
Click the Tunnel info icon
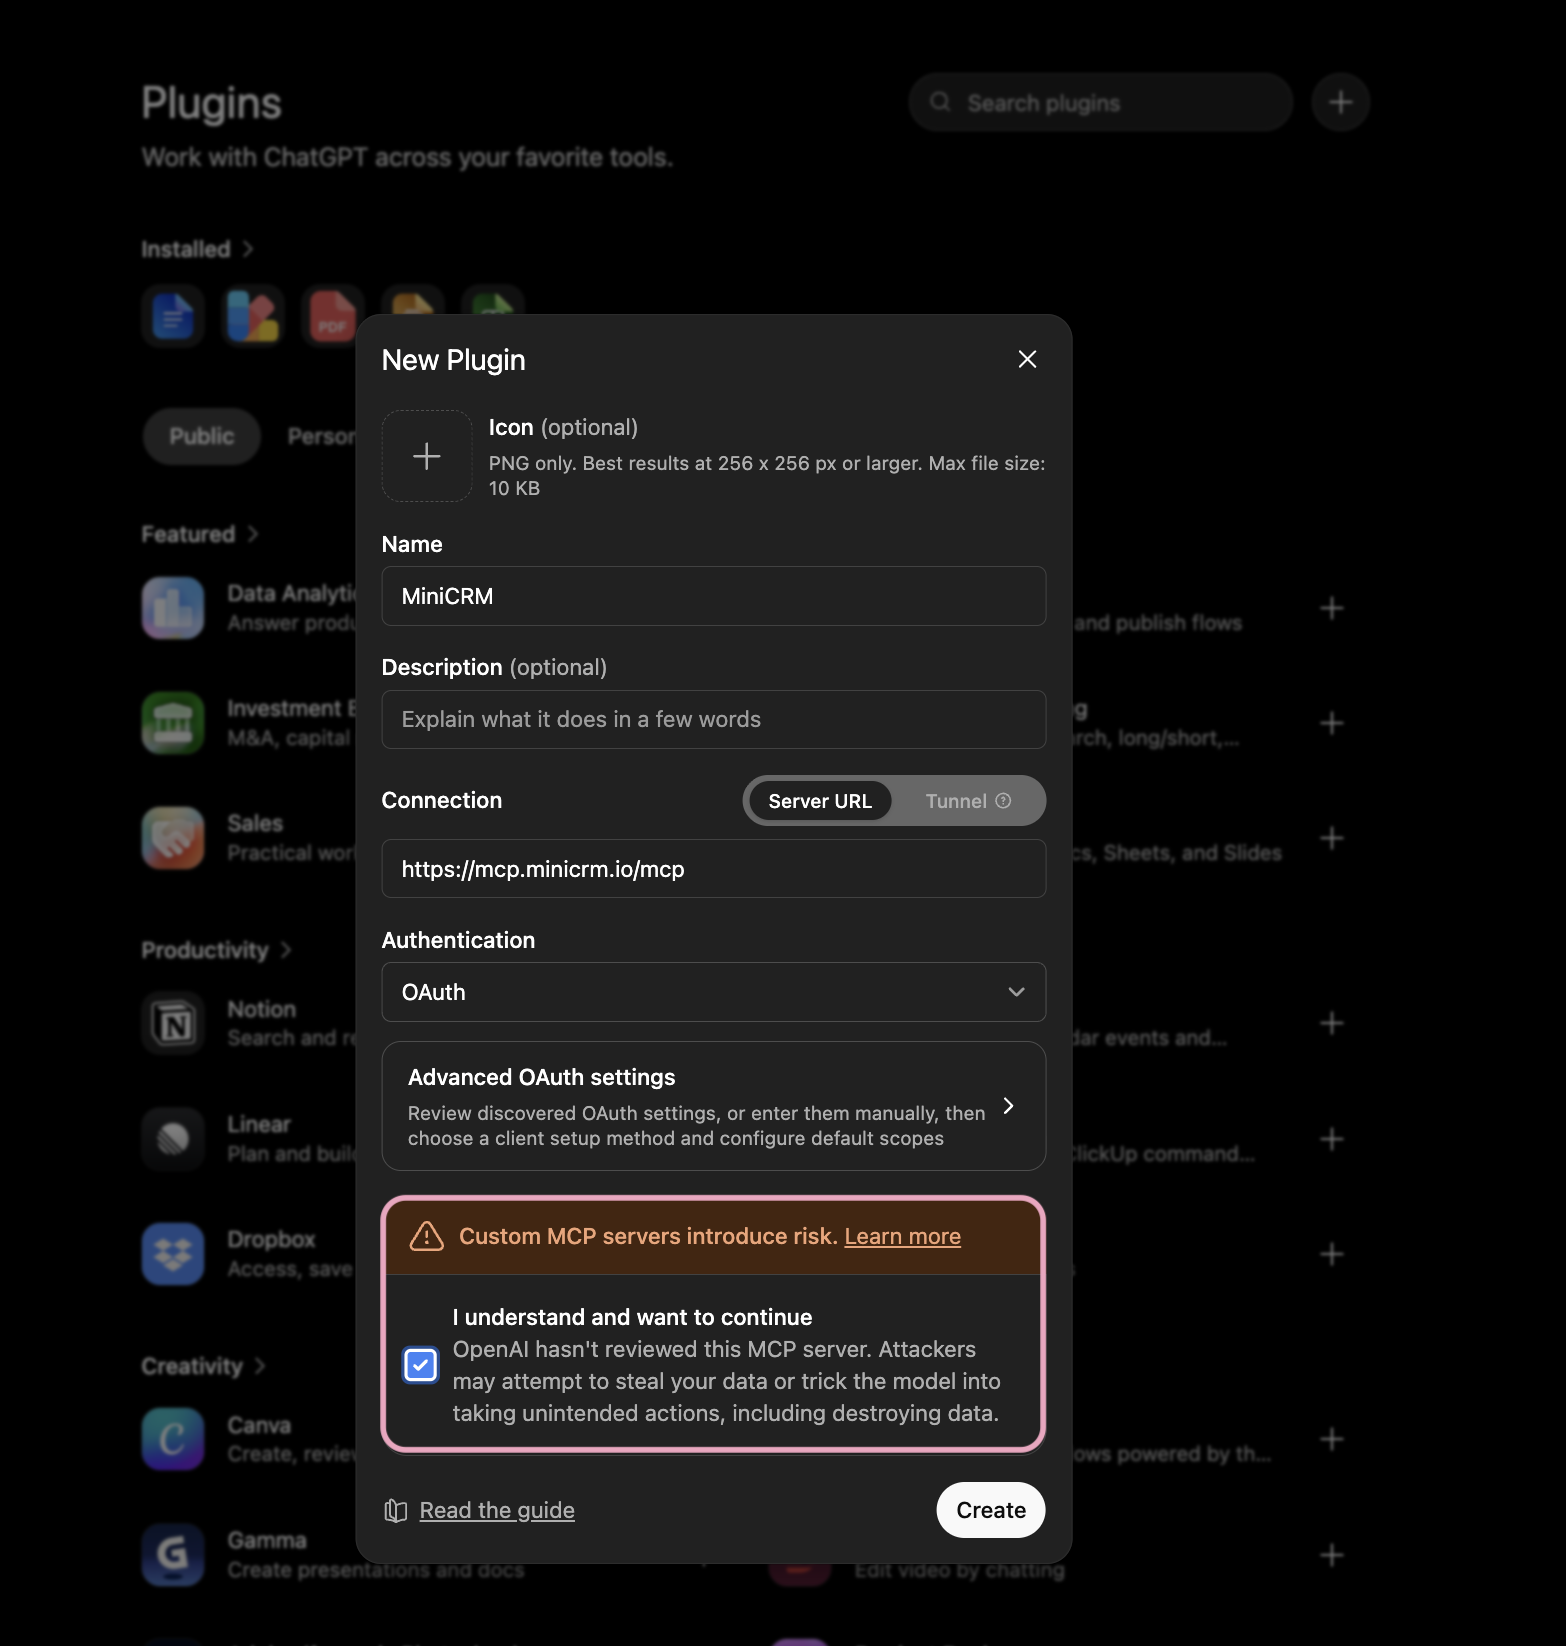(x=1003, y=801)
